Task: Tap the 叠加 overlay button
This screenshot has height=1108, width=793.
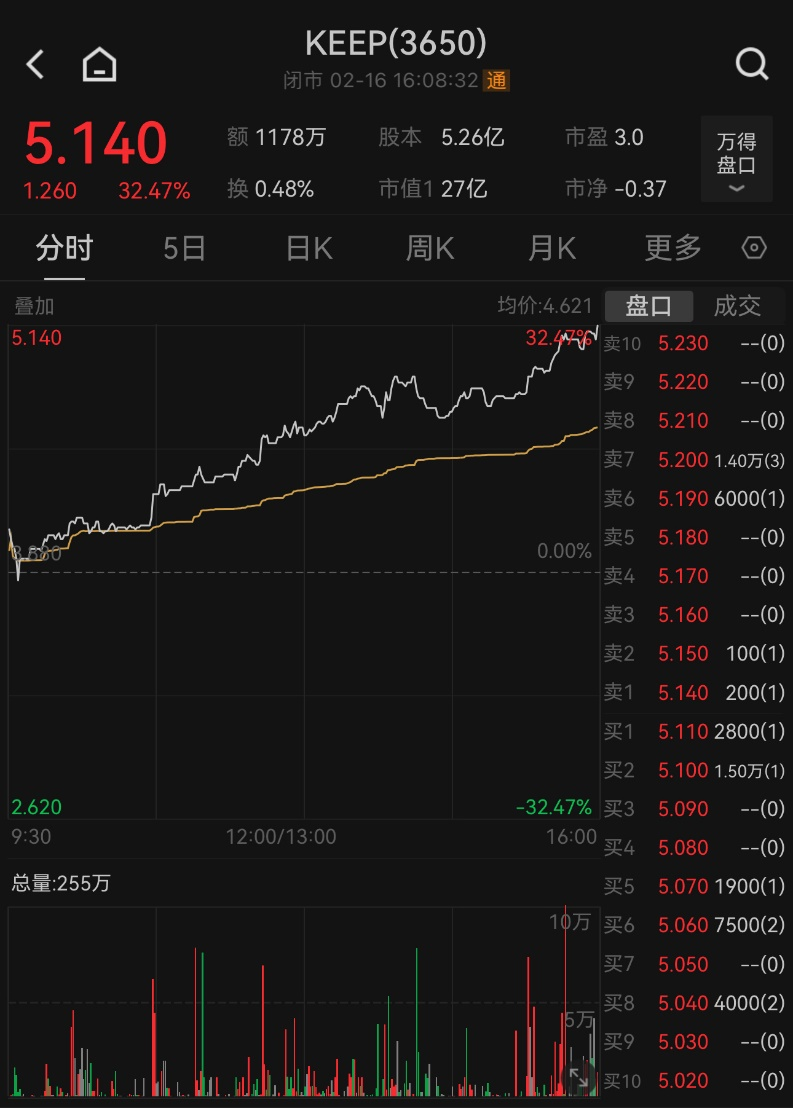Action: click(x=34, y=306)
